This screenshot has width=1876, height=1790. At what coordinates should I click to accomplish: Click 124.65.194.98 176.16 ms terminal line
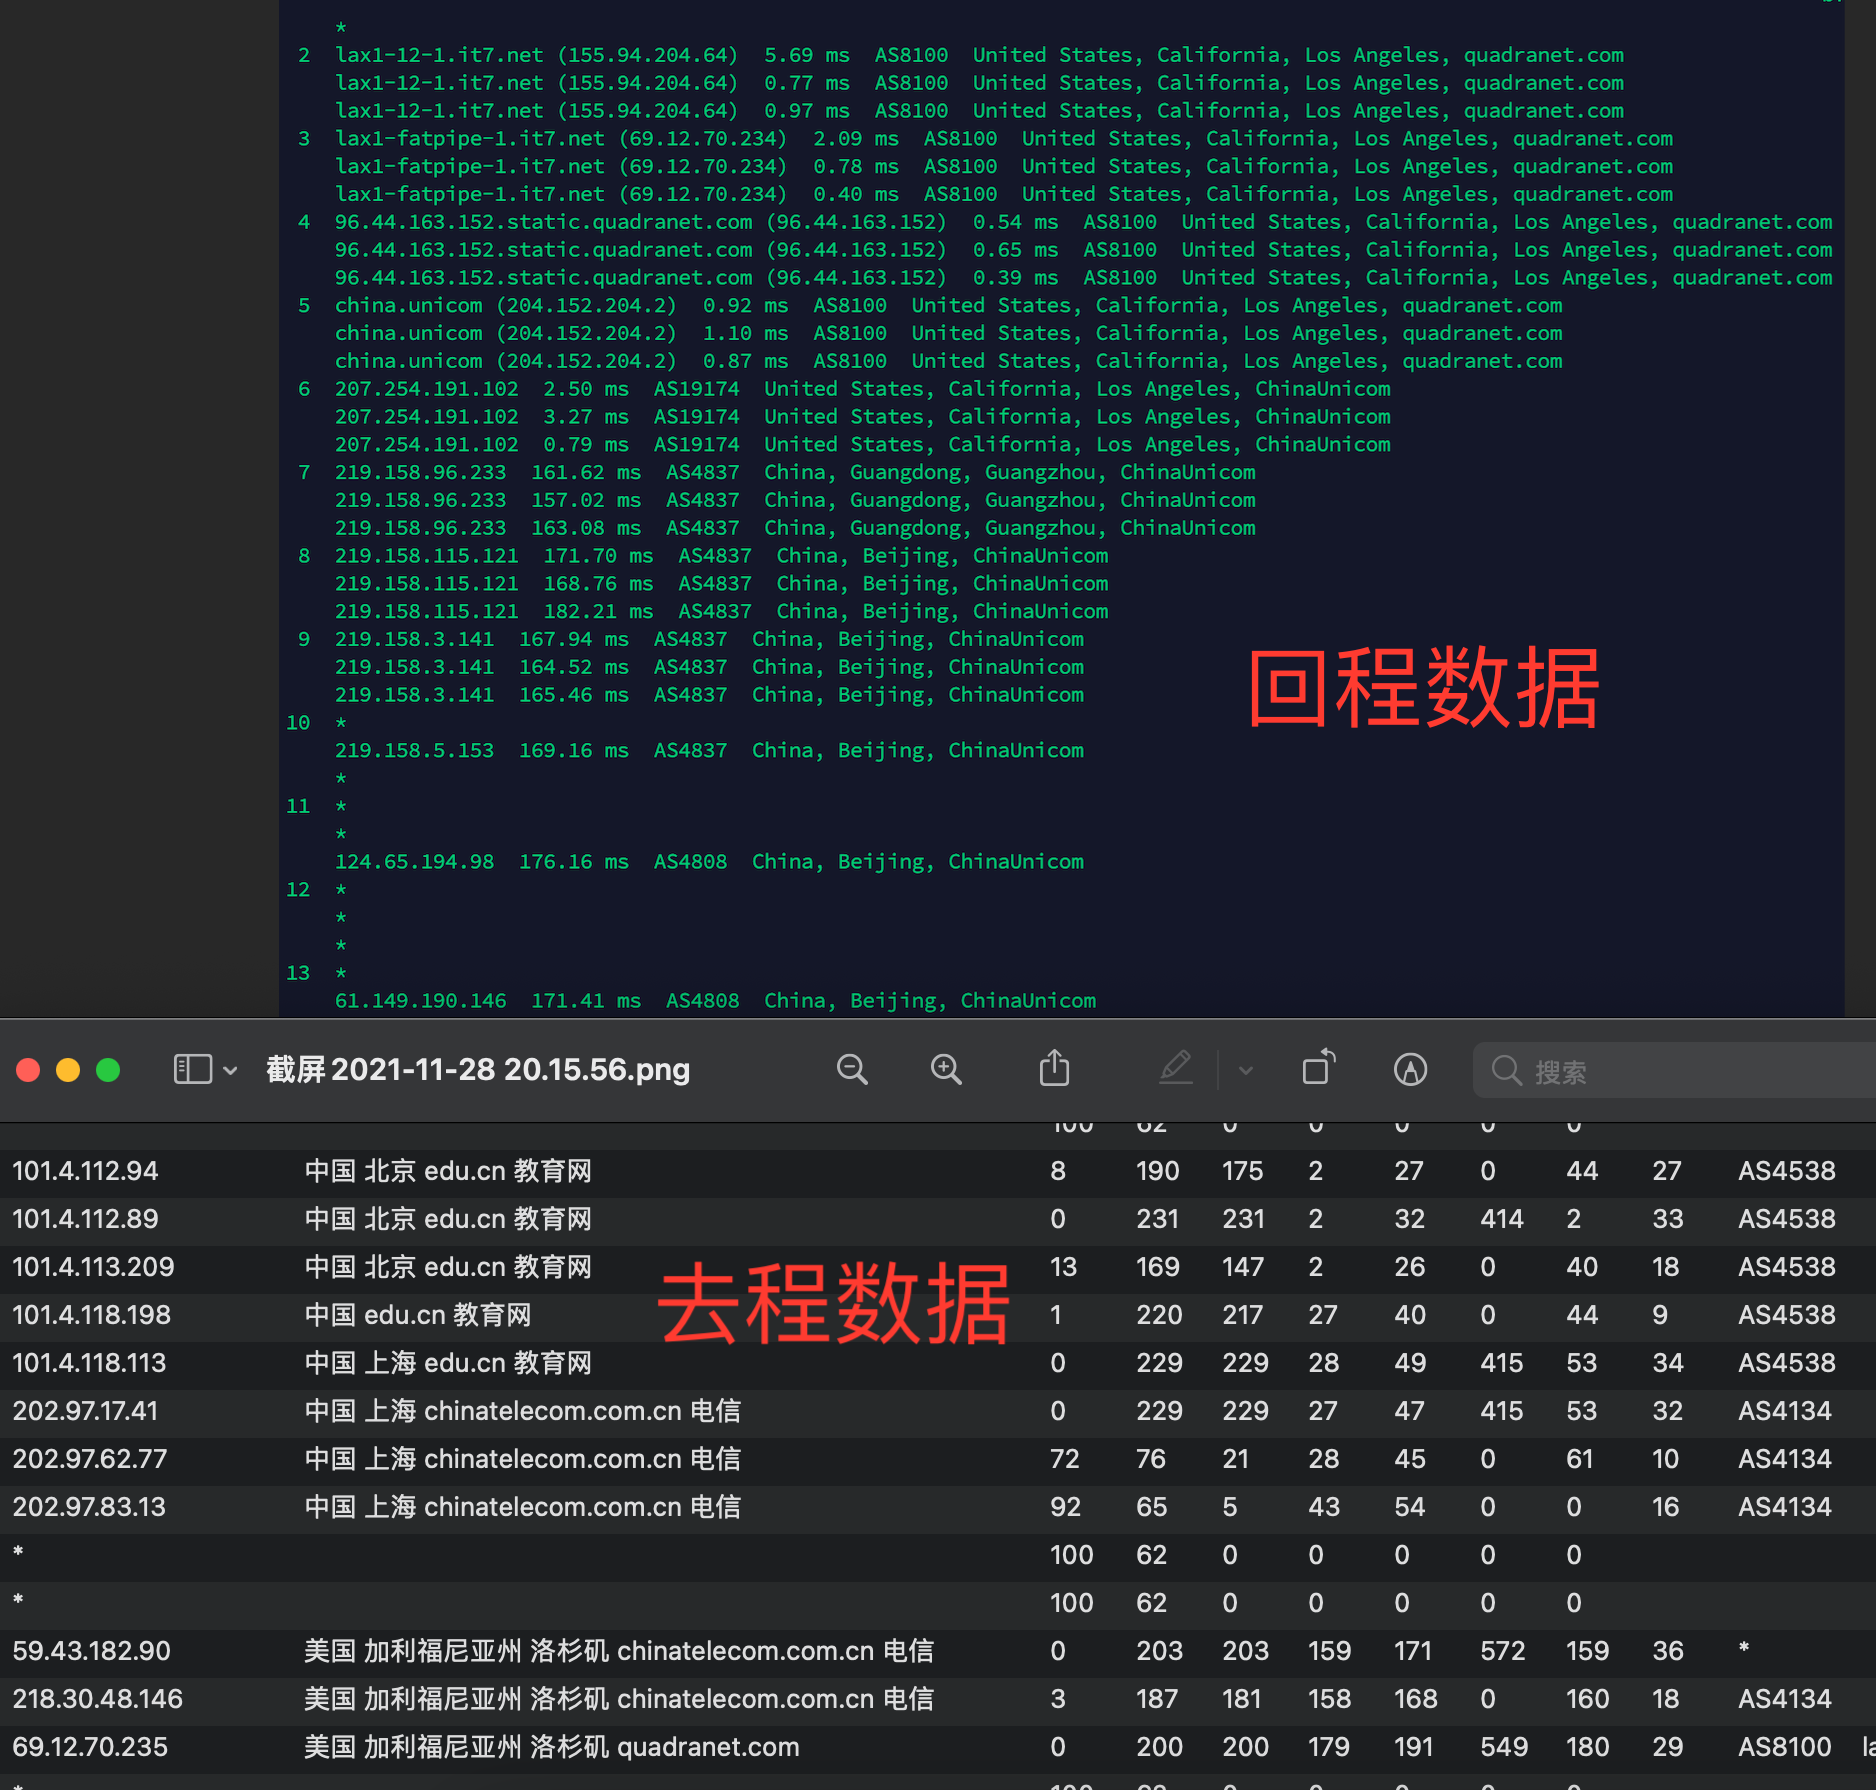tap(709, 862)
